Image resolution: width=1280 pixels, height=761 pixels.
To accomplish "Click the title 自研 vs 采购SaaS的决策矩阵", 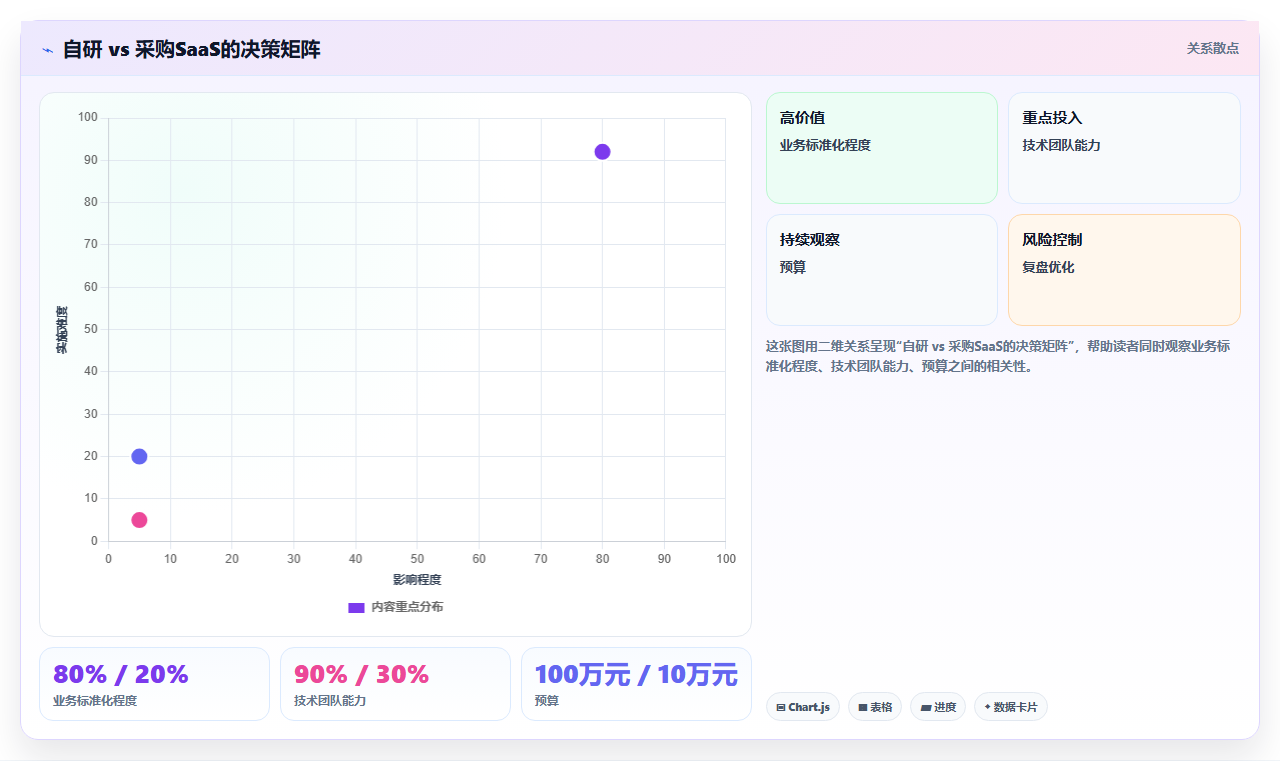I will pos(192,49).
